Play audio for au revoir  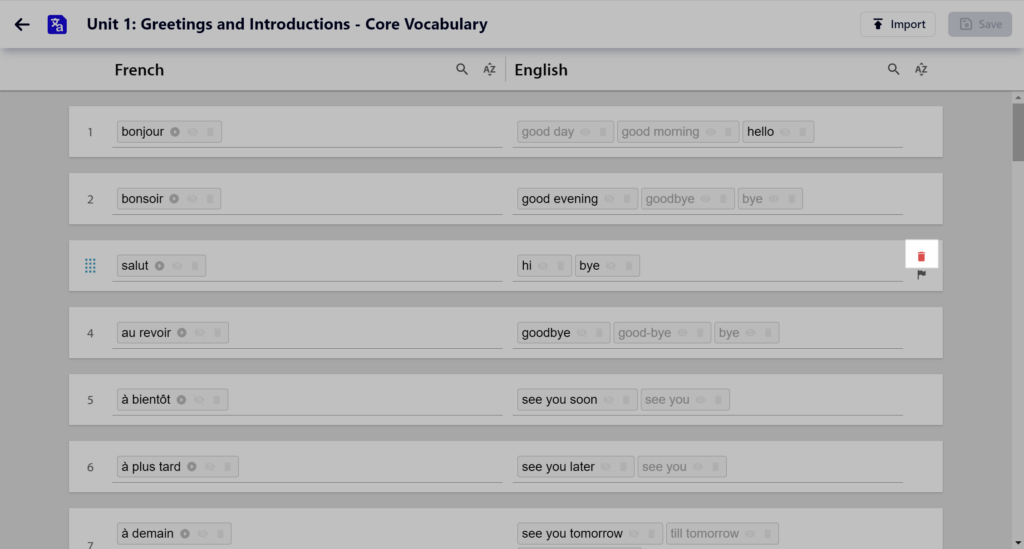click(182, 333)
